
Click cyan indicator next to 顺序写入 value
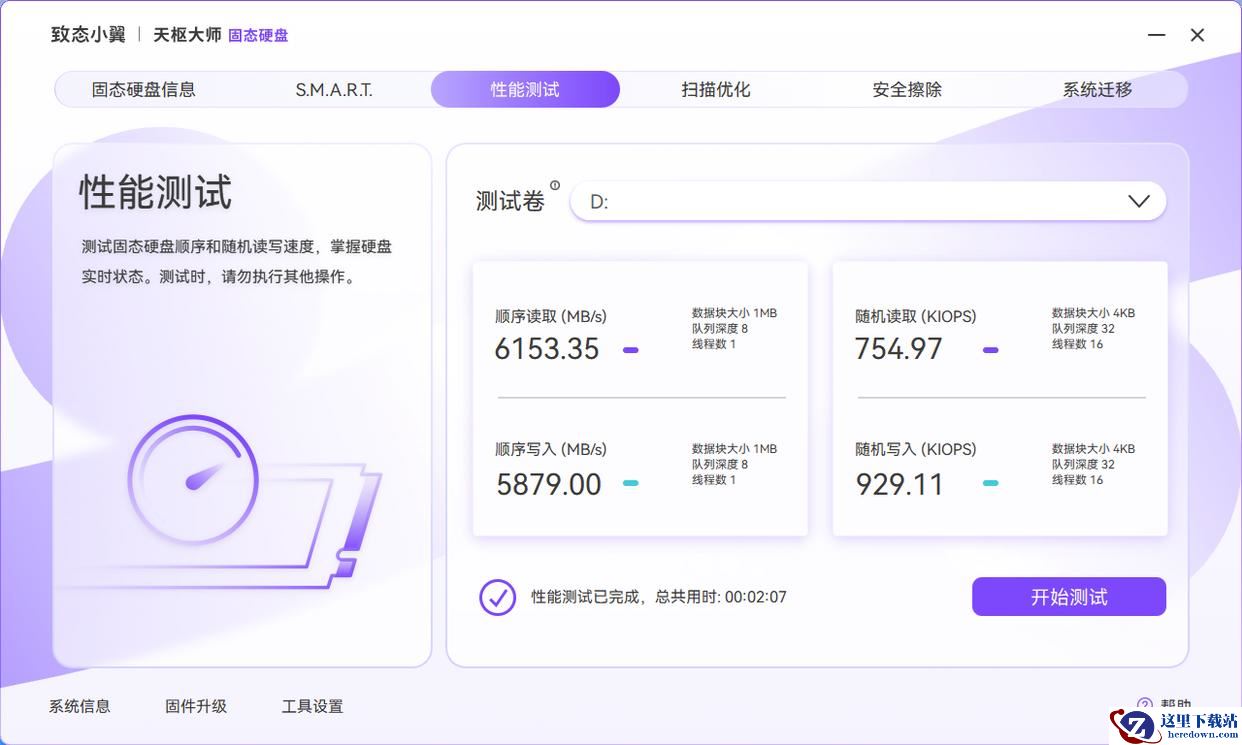[630, 483]
